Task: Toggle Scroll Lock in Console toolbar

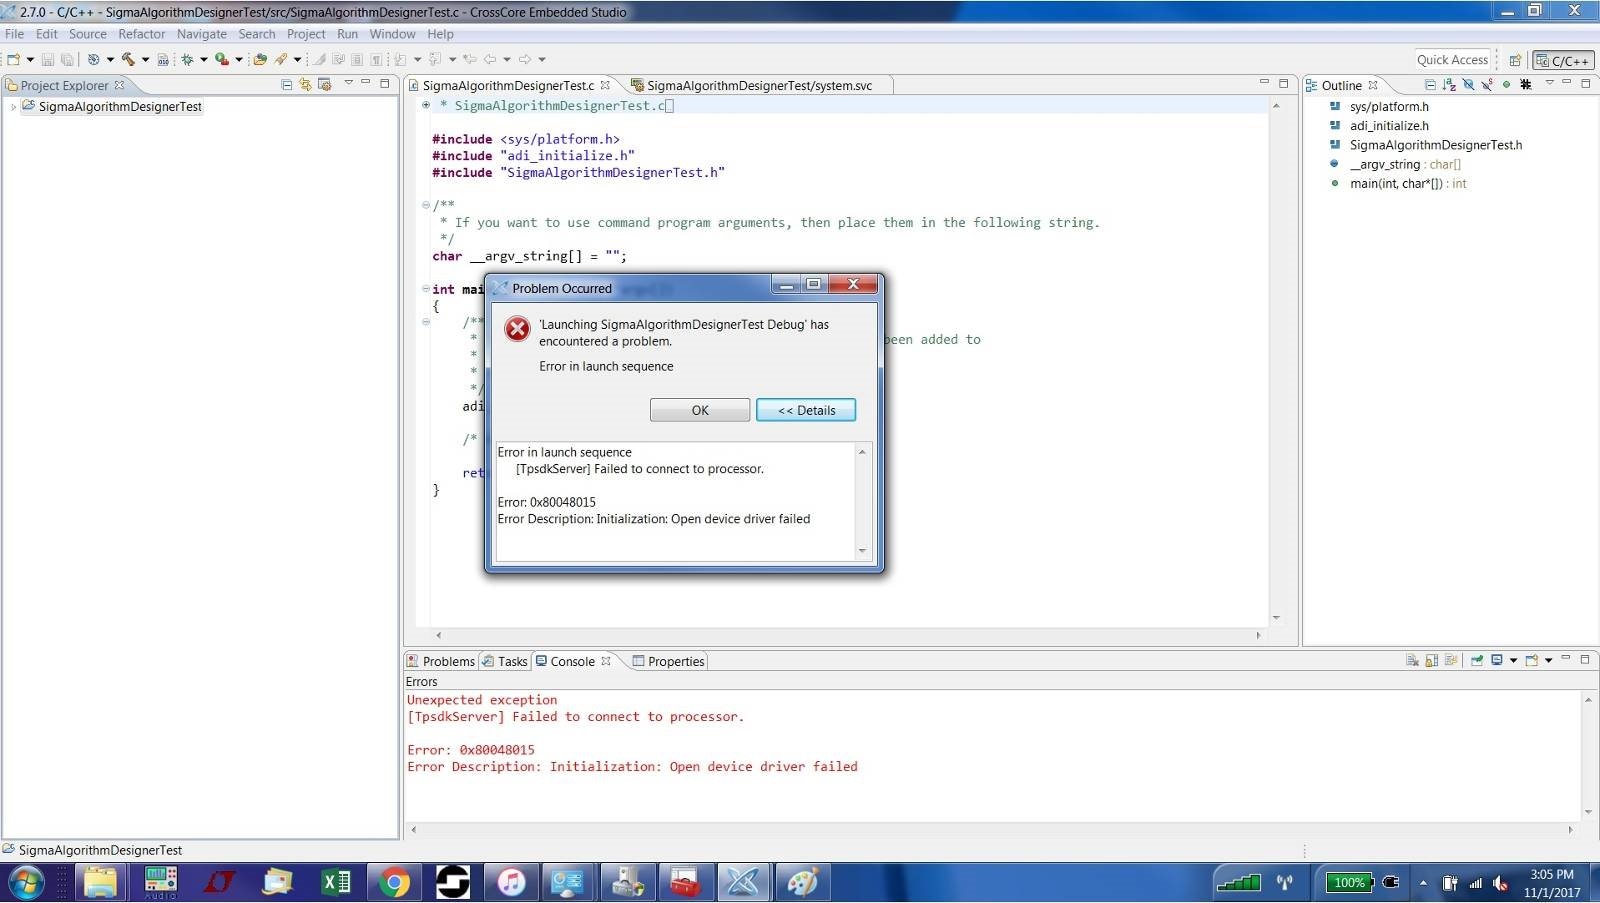Action: pos(1432,660)
